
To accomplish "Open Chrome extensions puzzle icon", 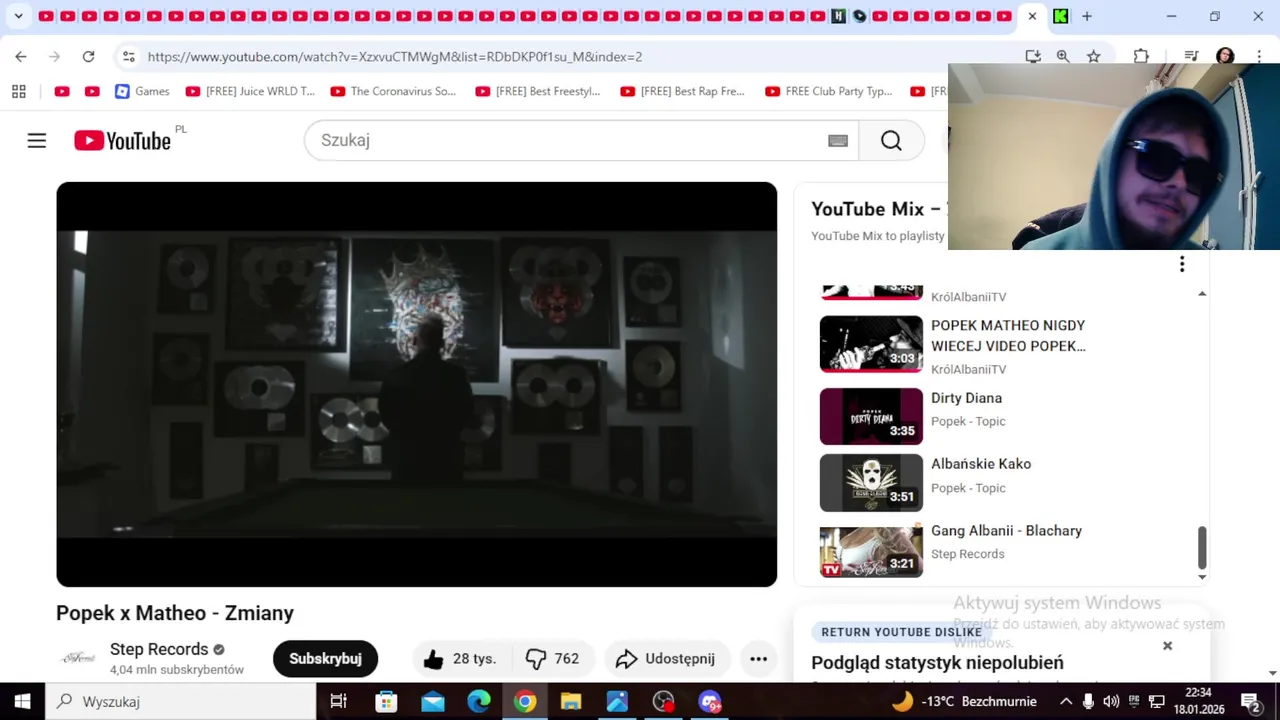I will (x=1141, y=57).
